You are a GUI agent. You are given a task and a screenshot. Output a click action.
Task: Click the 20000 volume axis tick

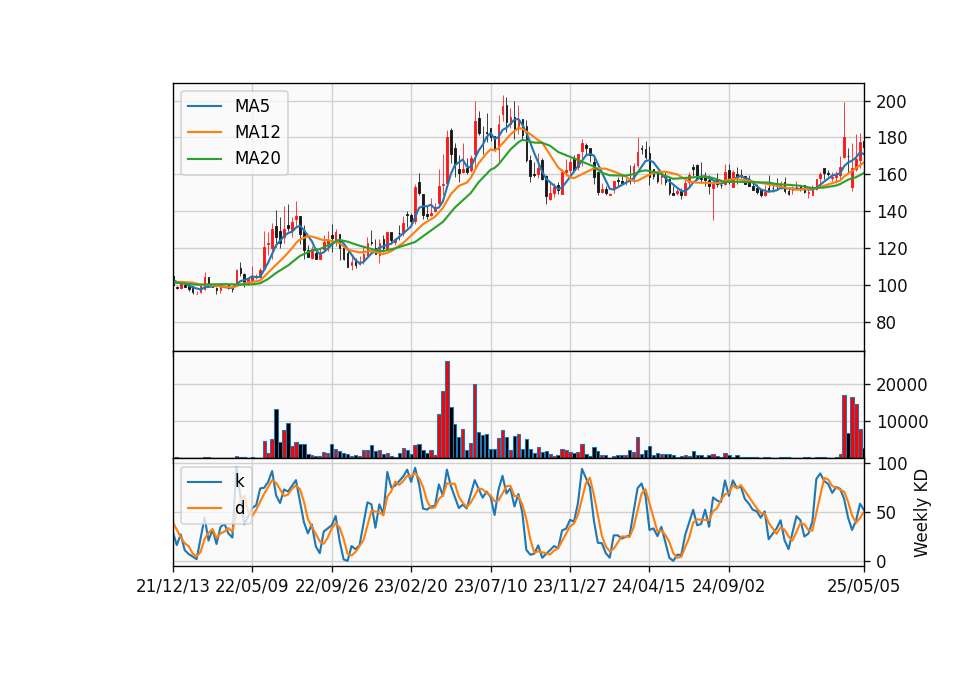[901, 385]
